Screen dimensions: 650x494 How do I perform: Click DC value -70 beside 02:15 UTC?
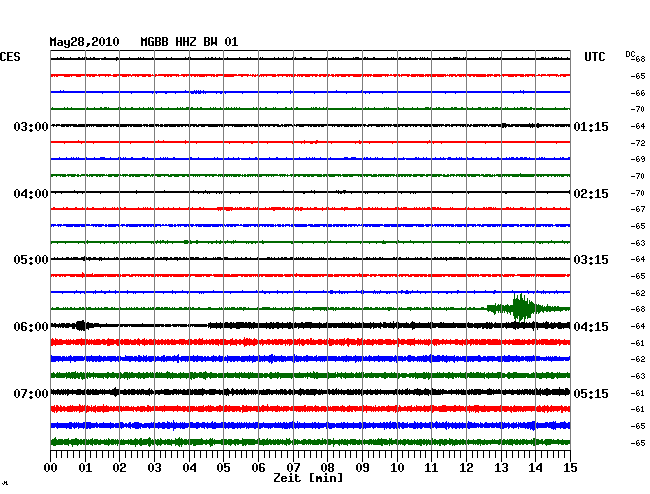638,193
